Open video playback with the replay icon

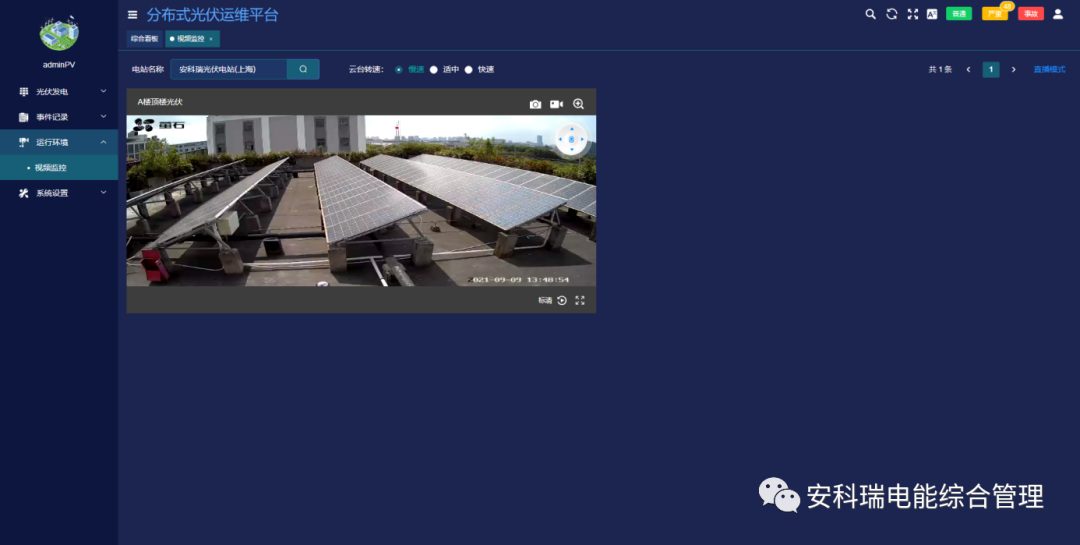pos(562,300)
